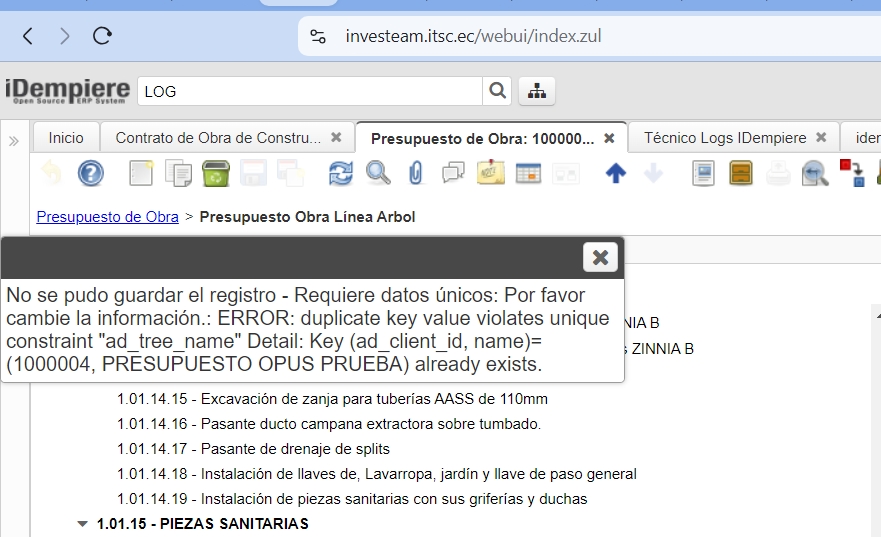
Task: Open the Técnico Logs IDempiere tab
Action: coord(724,138)
